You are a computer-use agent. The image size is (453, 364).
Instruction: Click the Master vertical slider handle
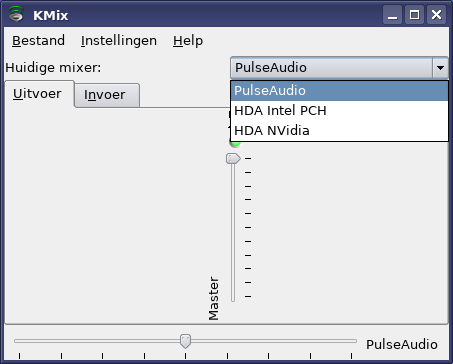pyautogui.click(x=233, y=159)
